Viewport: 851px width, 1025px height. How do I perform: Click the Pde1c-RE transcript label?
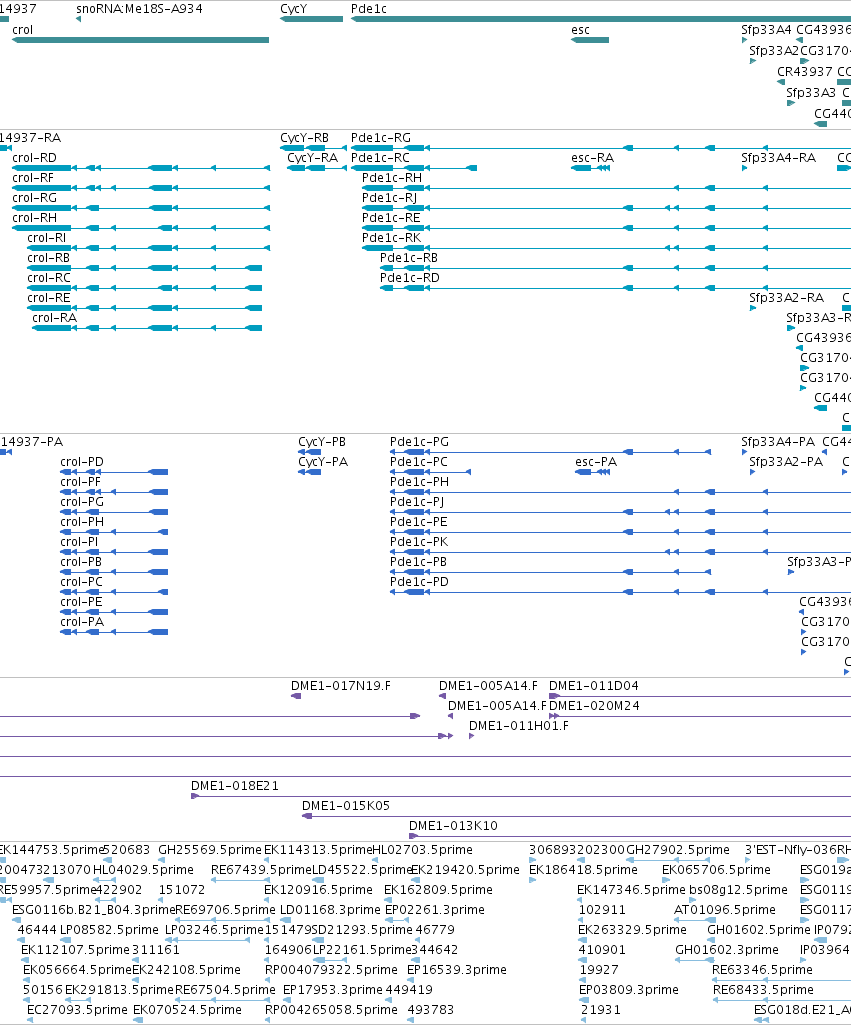point(392,218)
